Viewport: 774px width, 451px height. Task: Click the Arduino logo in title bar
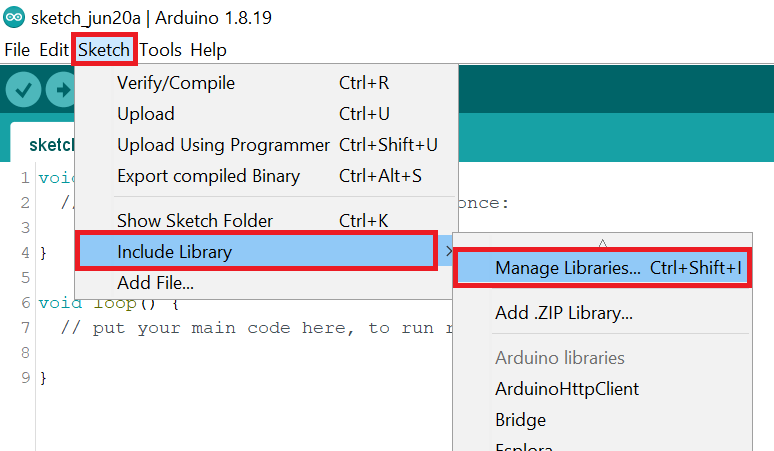(14, 18)
